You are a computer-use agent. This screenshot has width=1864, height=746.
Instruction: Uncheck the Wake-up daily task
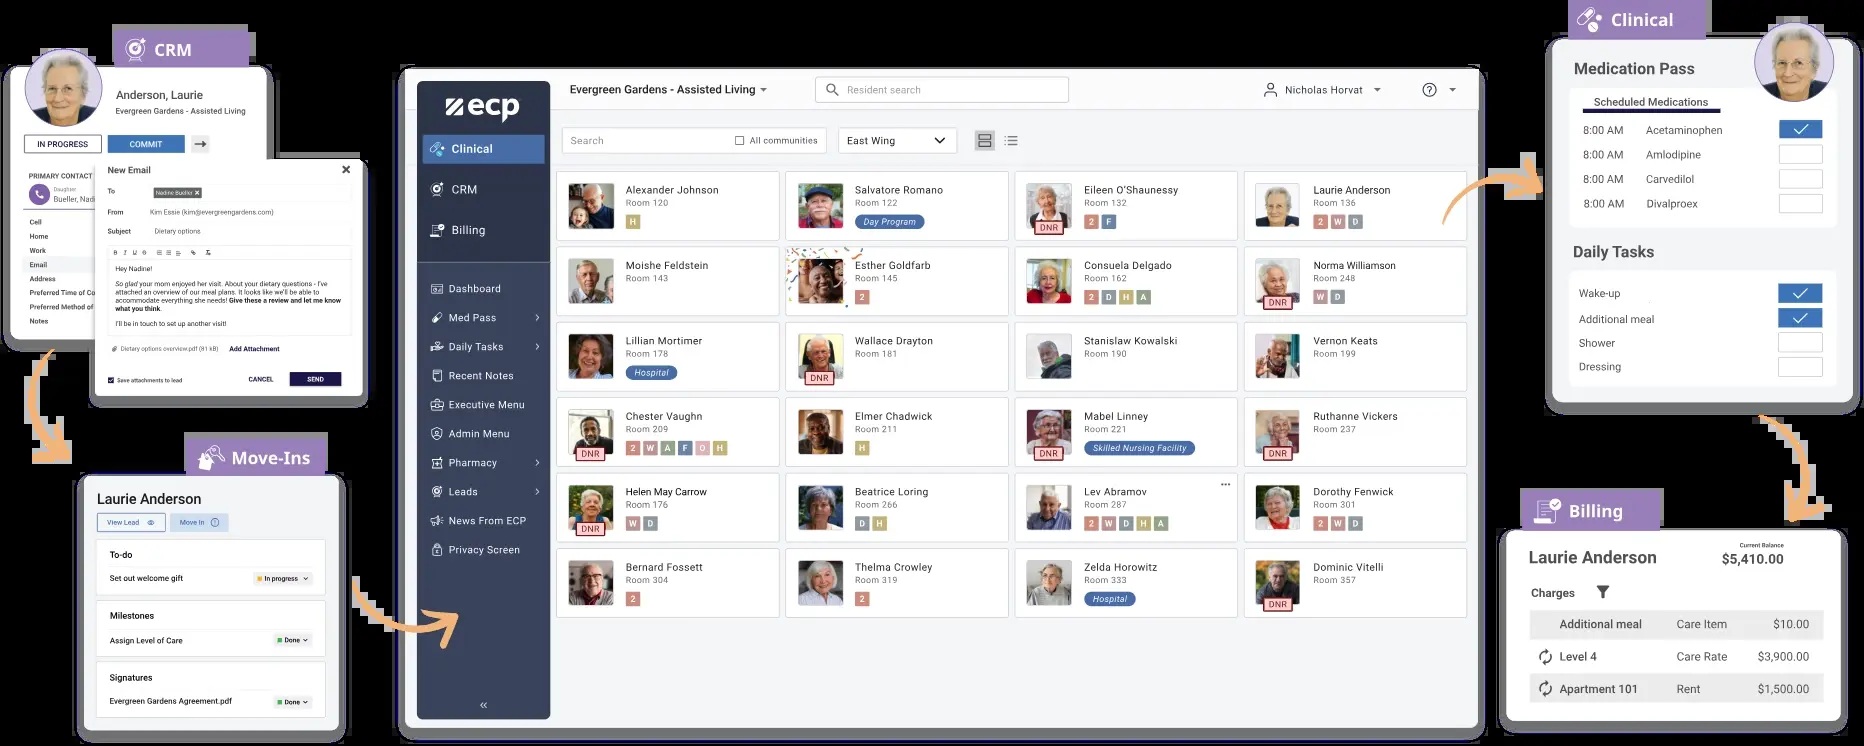[1800, 293]
